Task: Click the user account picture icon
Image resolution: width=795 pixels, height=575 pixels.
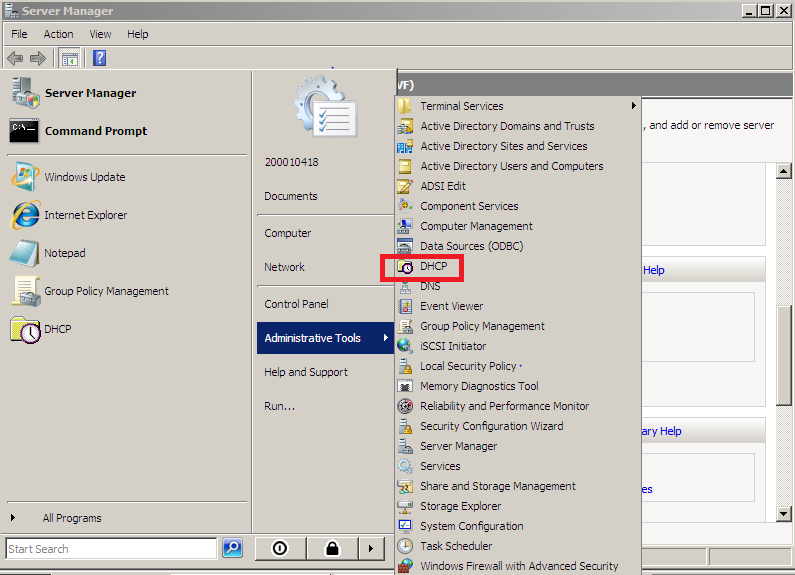Action: pos(326,106)
